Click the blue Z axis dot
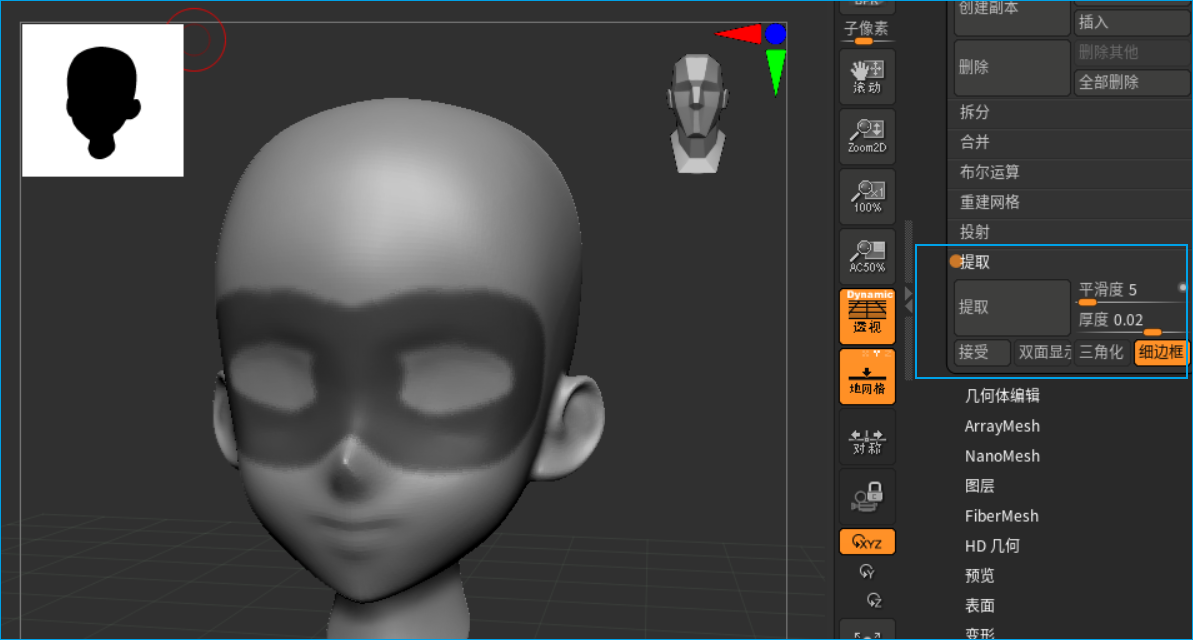 click(x=775, y=33)
